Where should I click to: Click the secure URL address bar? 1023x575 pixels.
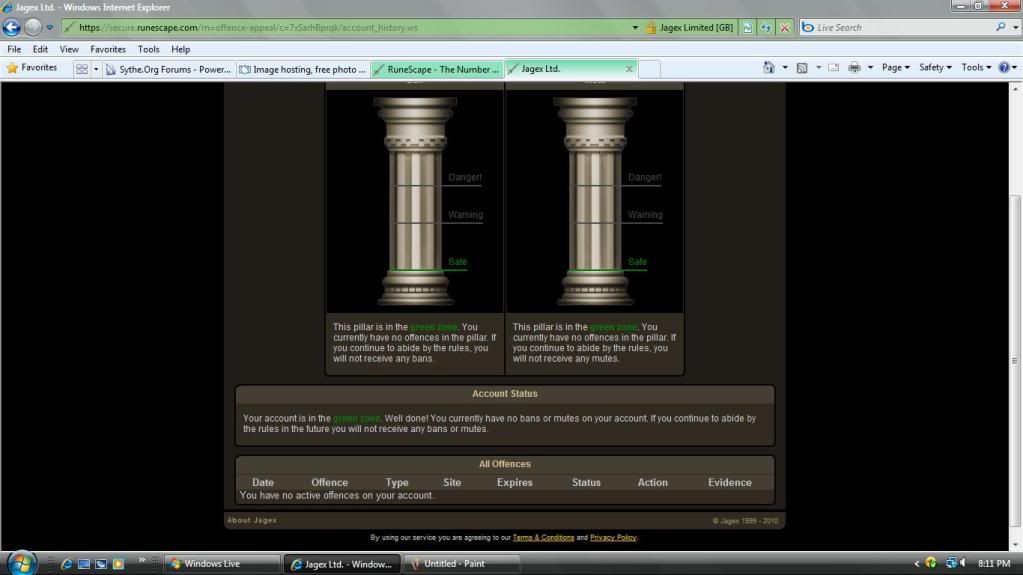tap(346, 27)
